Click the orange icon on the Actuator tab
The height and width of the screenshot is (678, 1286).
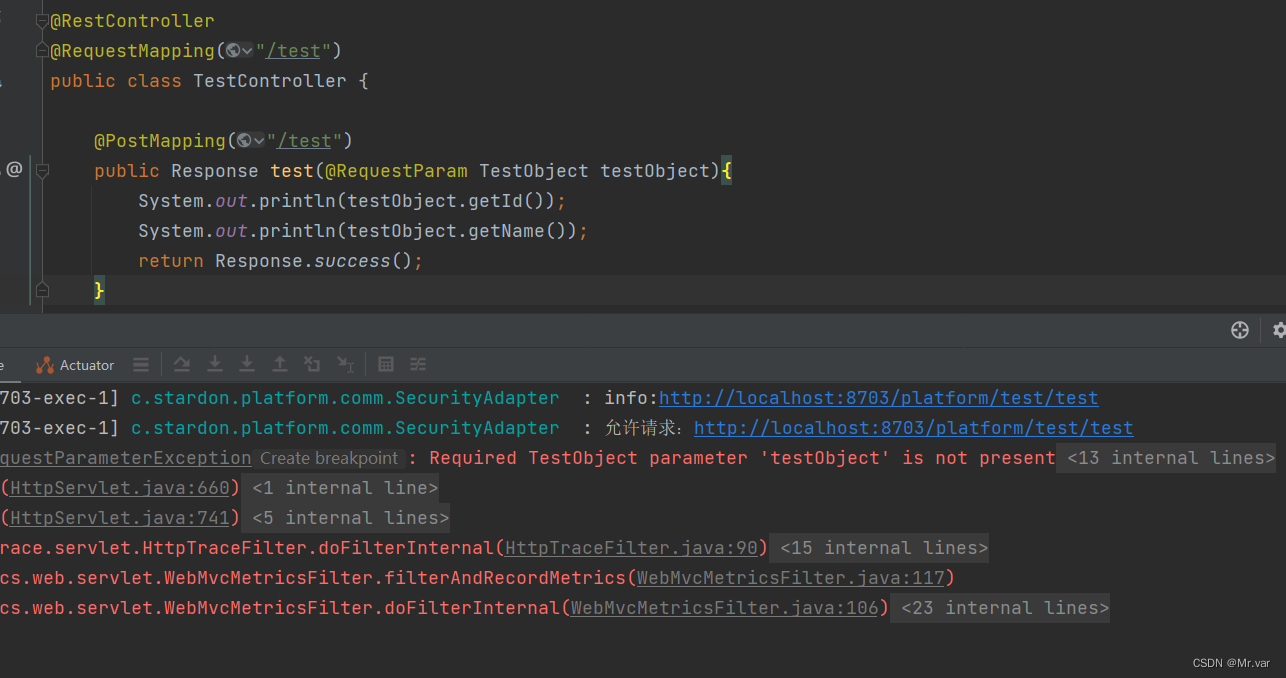click(x=45, y=364)
